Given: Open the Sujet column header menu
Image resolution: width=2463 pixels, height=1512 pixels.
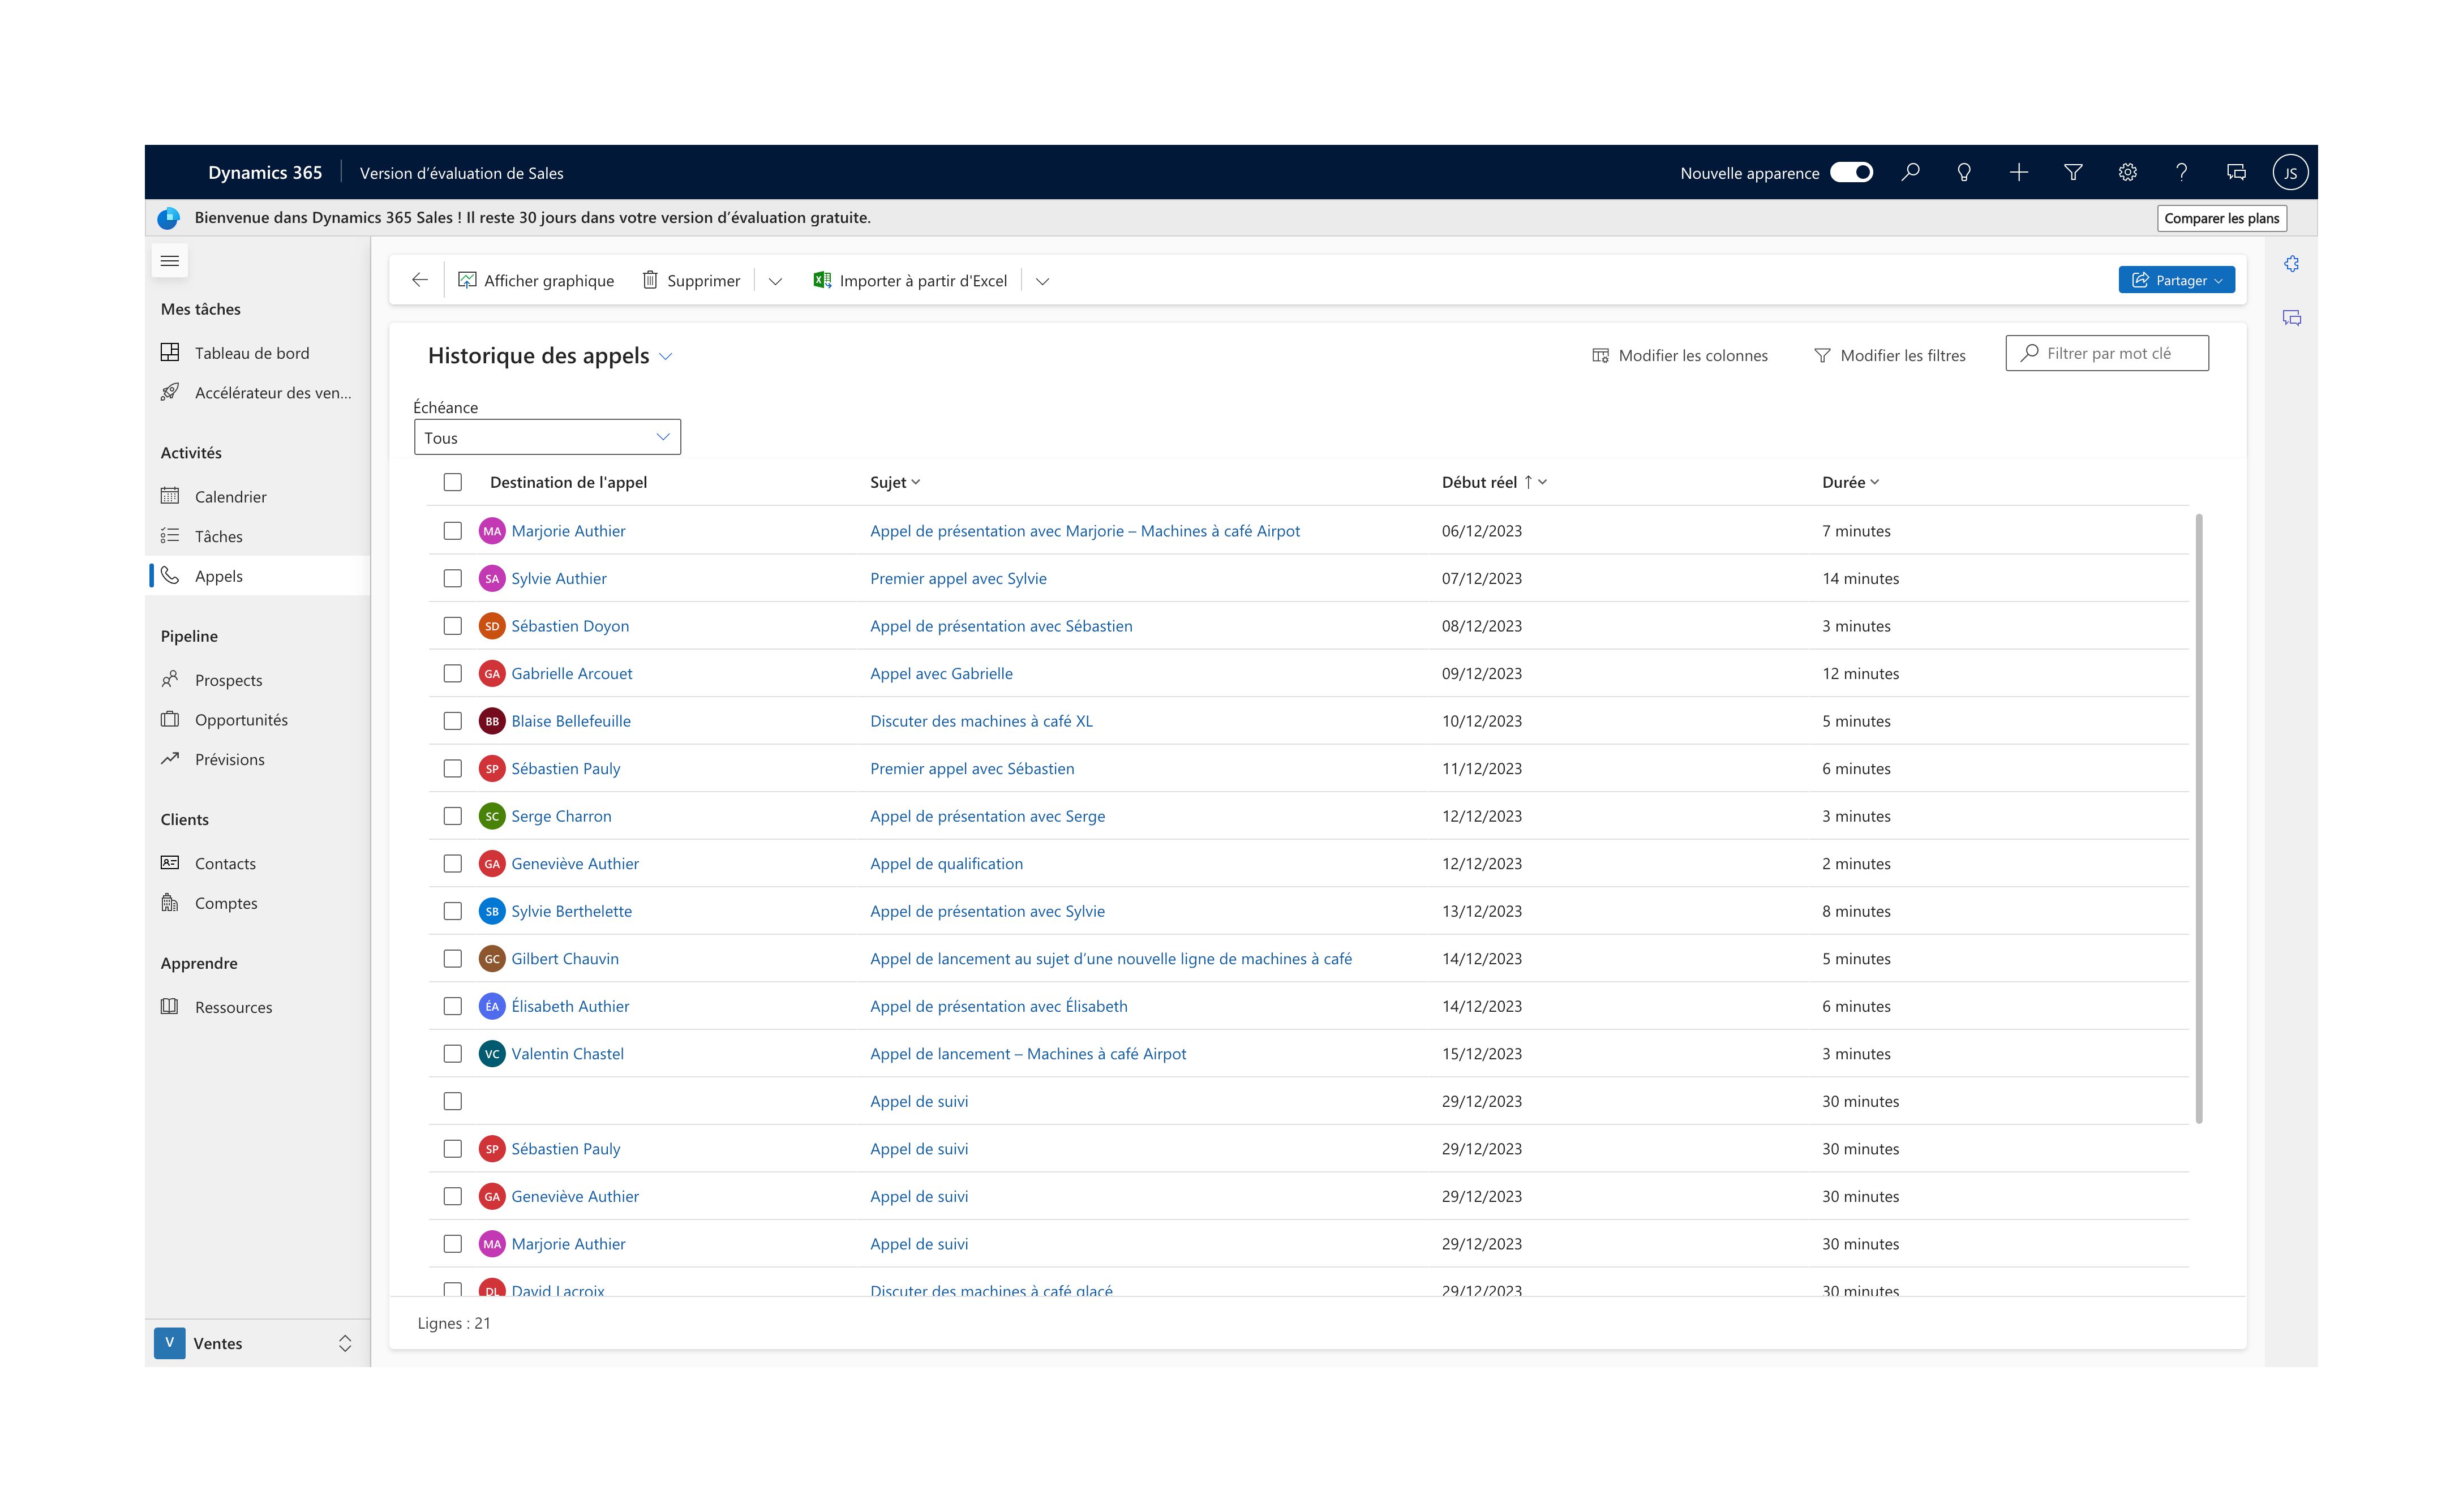Looking at the screenshot, I should click(895, 482).
